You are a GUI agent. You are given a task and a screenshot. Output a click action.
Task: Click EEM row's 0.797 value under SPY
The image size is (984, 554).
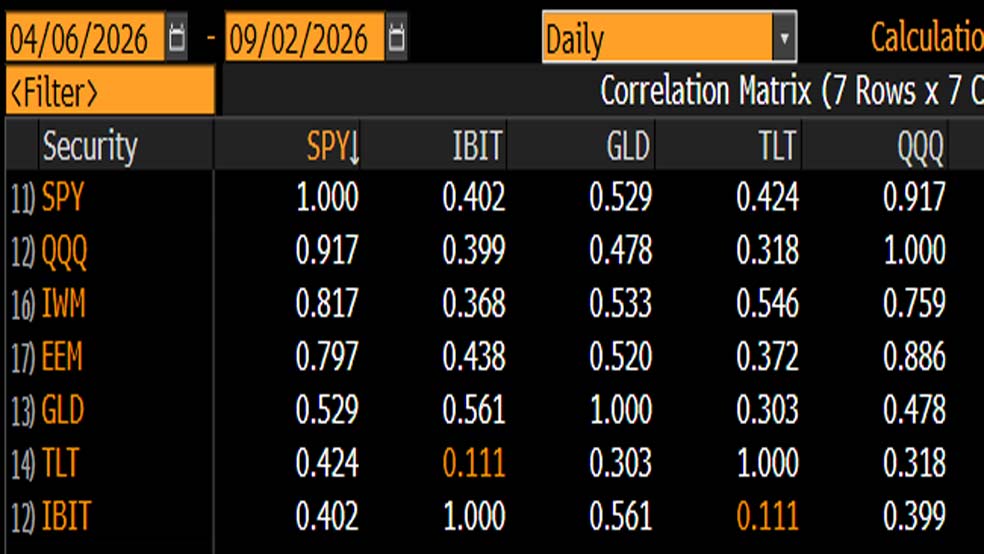coord(327,356)
